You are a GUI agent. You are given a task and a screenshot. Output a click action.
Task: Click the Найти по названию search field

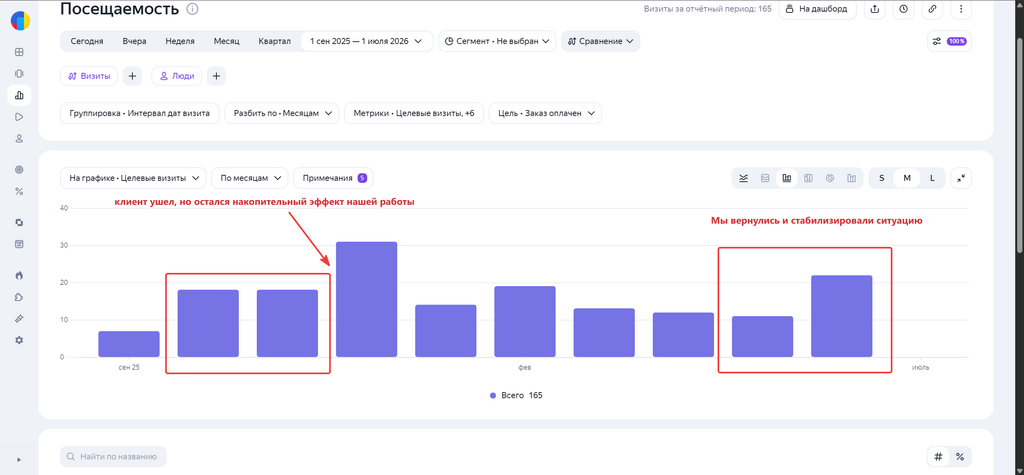113,456
